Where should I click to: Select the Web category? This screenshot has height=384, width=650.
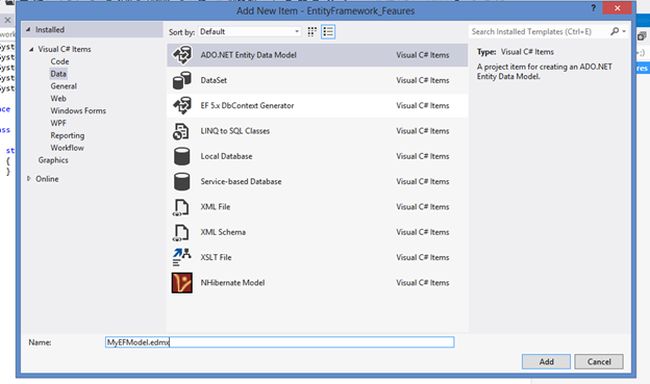click(x=58, y=98)
